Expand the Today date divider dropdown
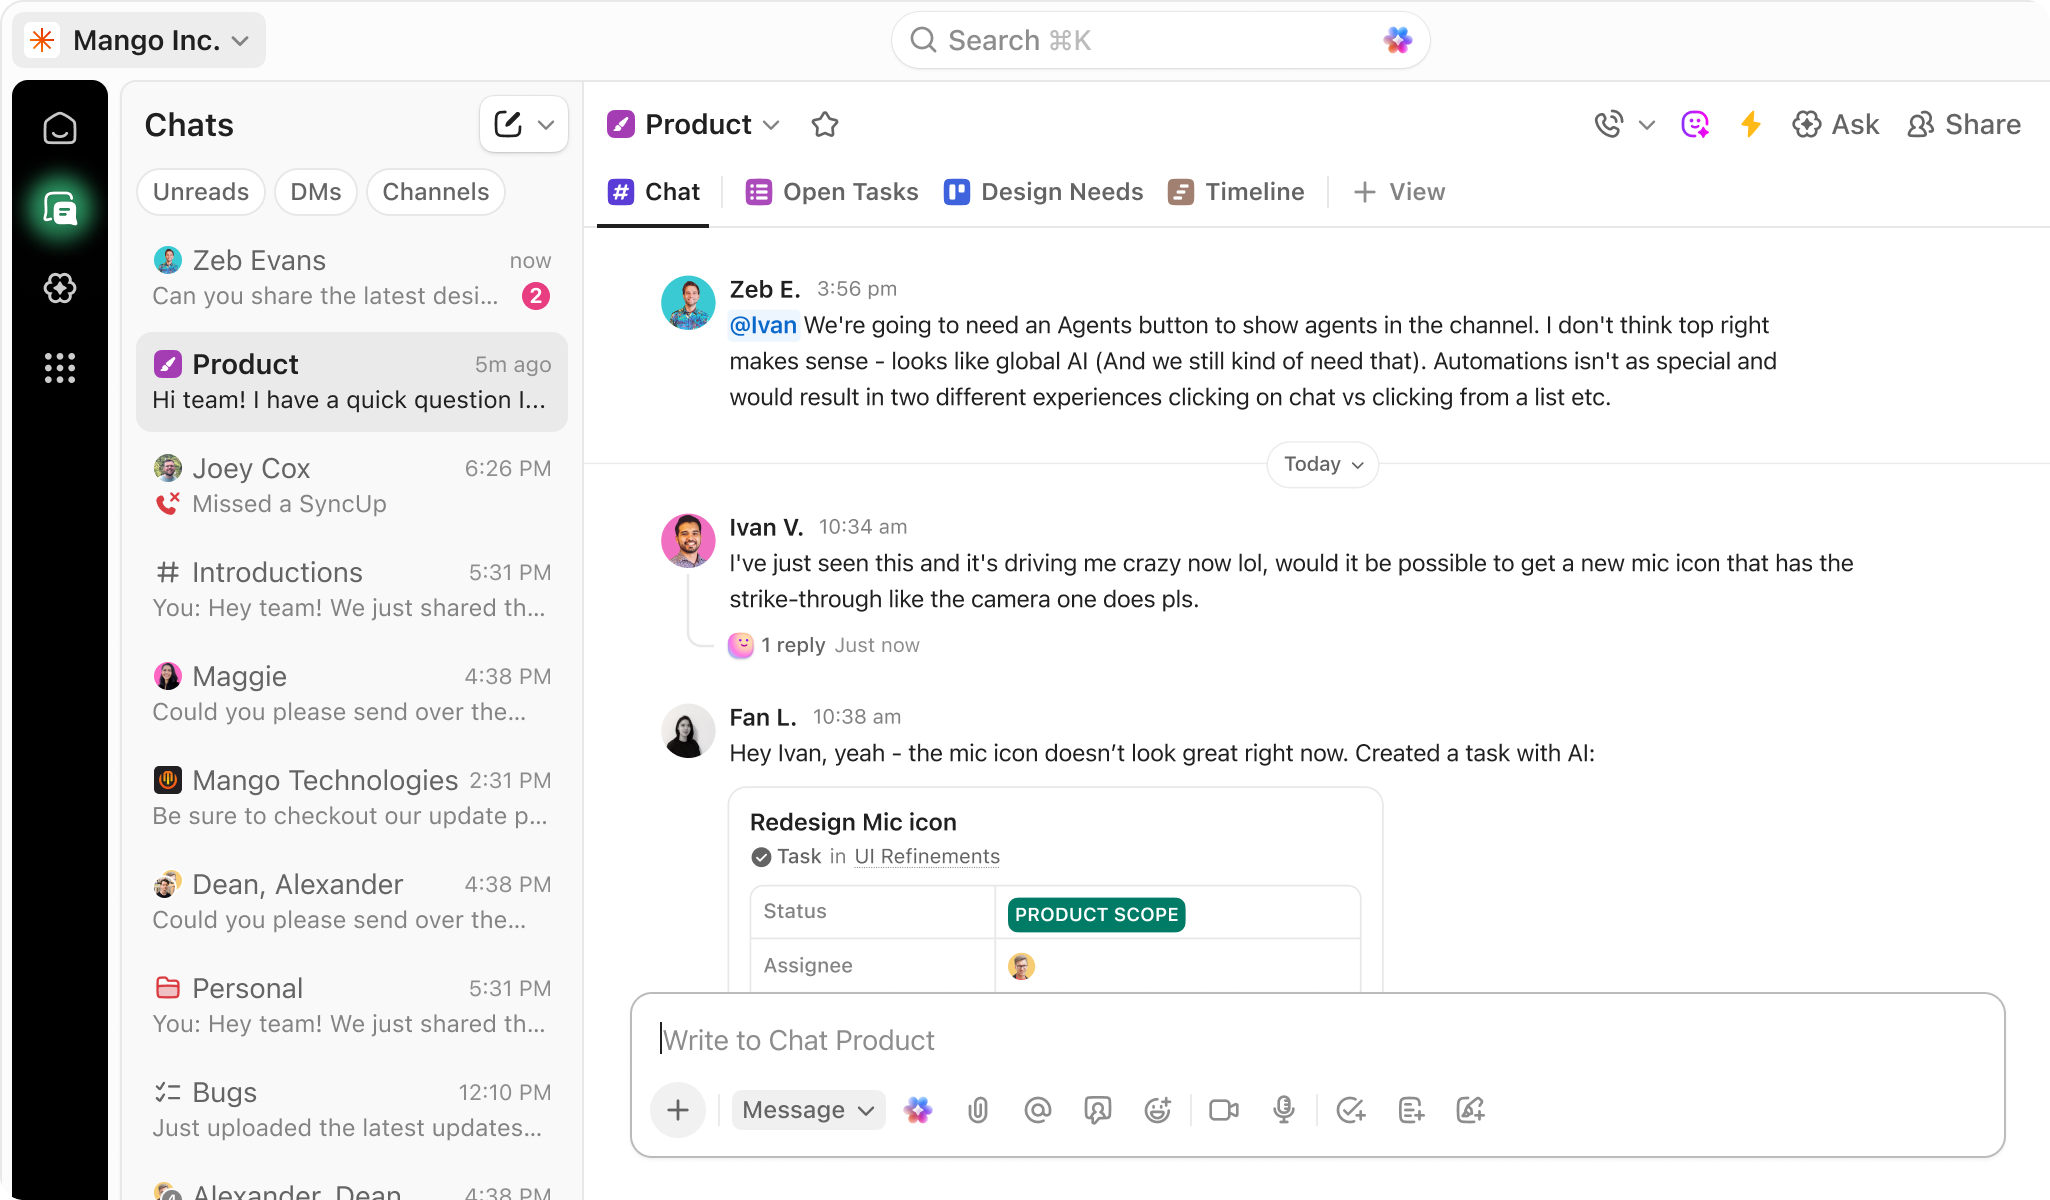This screenshot has height=1200, width=2050. 1322,464
